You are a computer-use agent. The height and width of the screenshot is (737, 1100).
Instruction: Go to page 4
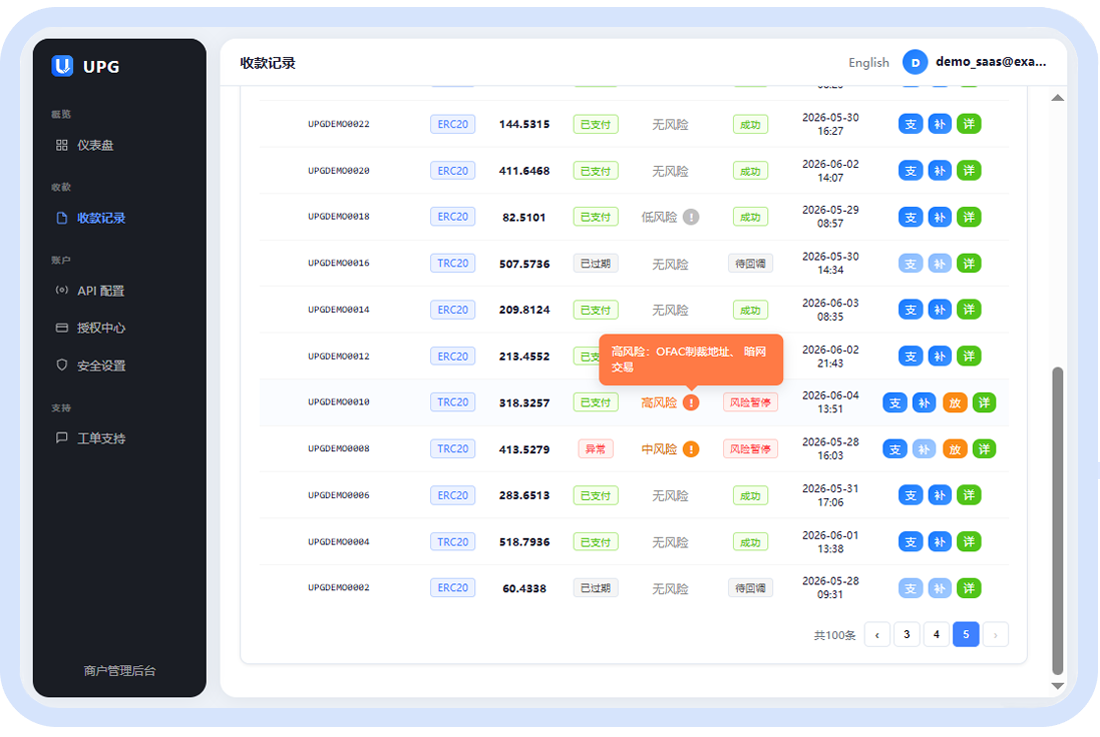click(x=936, y=635)
